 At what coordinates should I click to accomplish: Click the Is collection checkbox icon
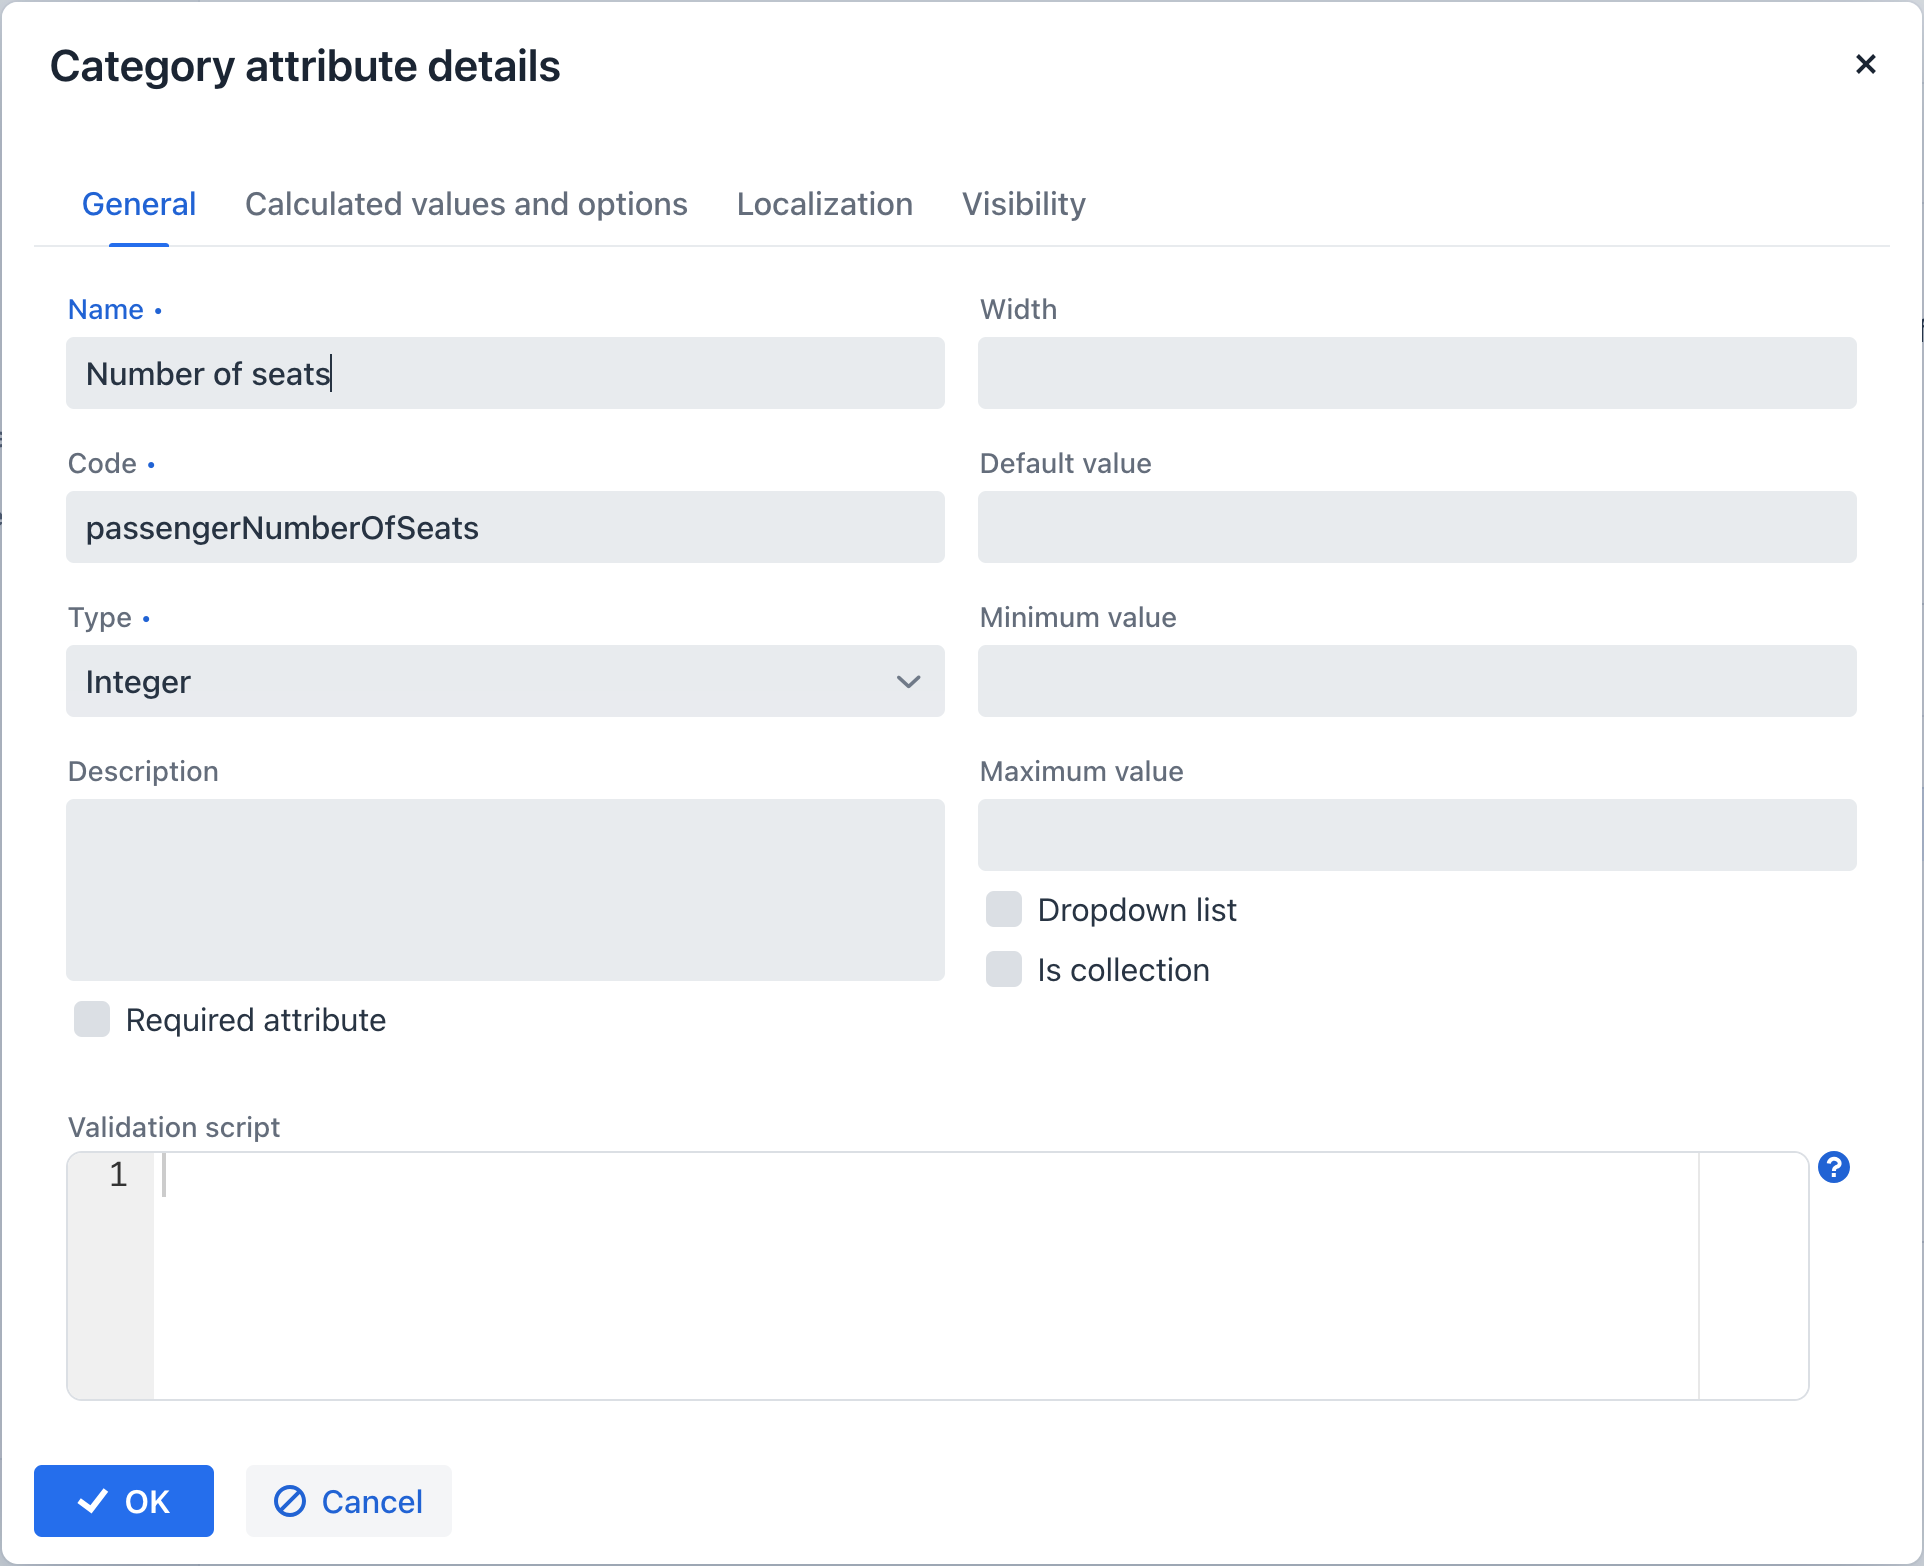click(x=1002, y=970)
